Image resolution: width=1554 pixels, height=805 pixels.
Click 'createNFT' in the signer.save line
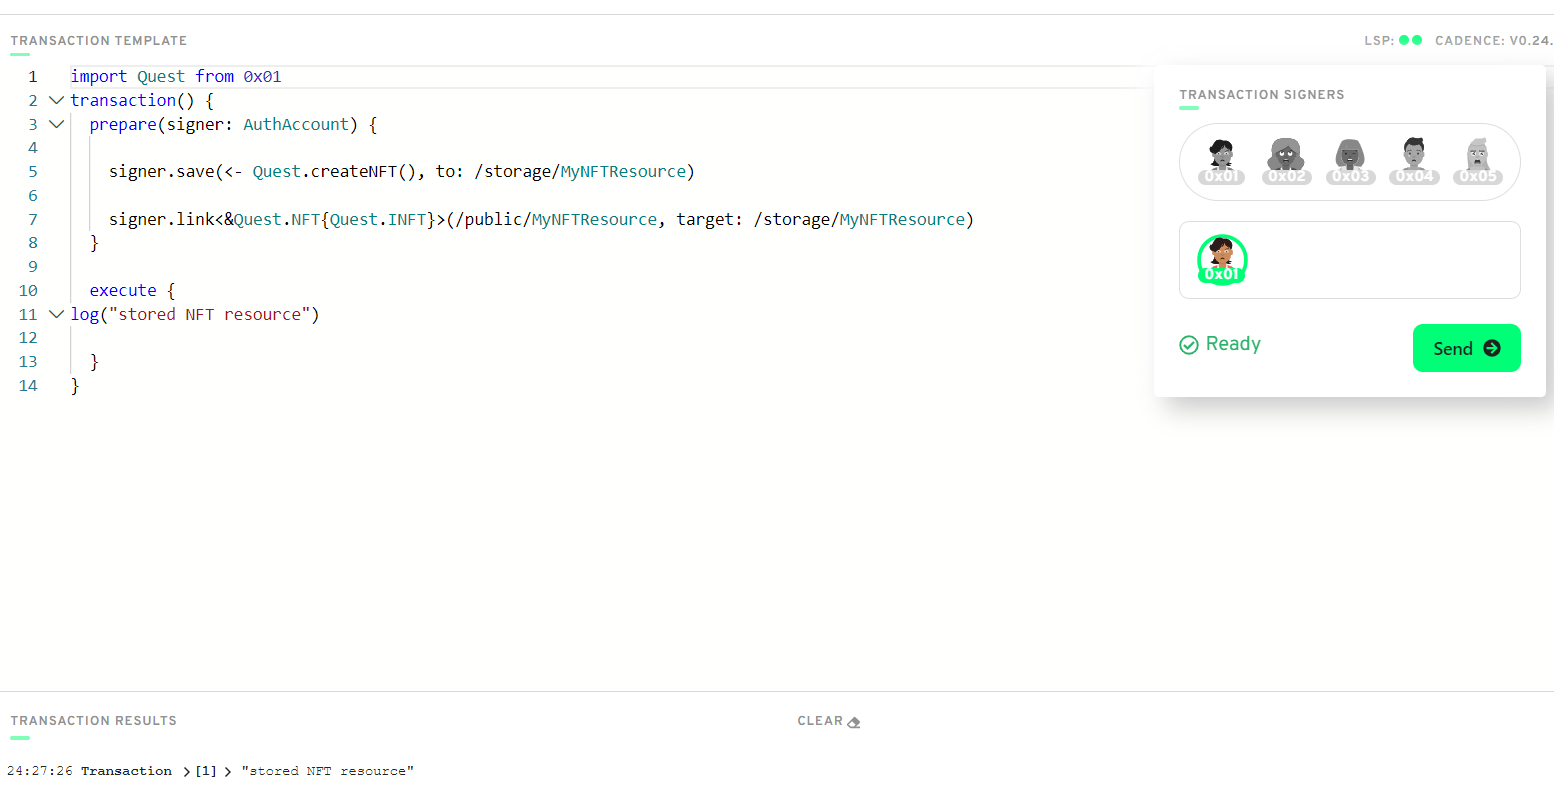pos(354,172)
